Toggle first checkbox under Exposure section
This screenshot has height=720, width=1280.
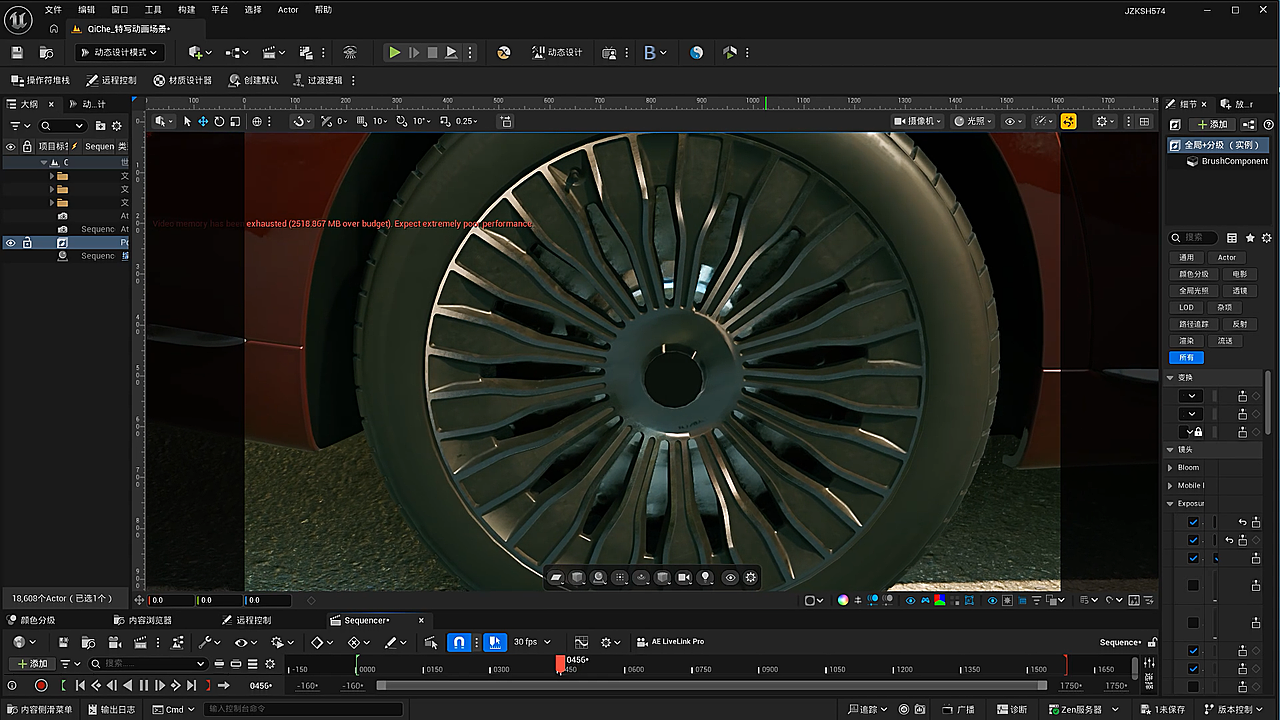1193,522
